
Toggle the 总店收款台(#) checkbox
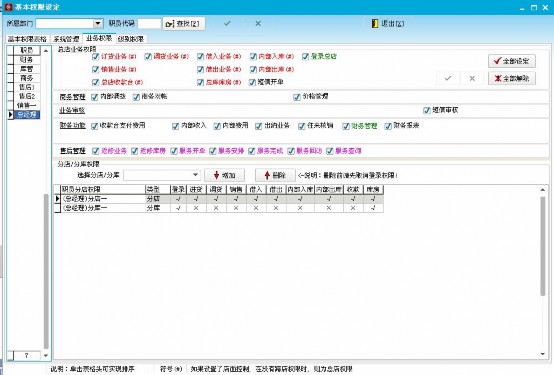coord(95,82)
